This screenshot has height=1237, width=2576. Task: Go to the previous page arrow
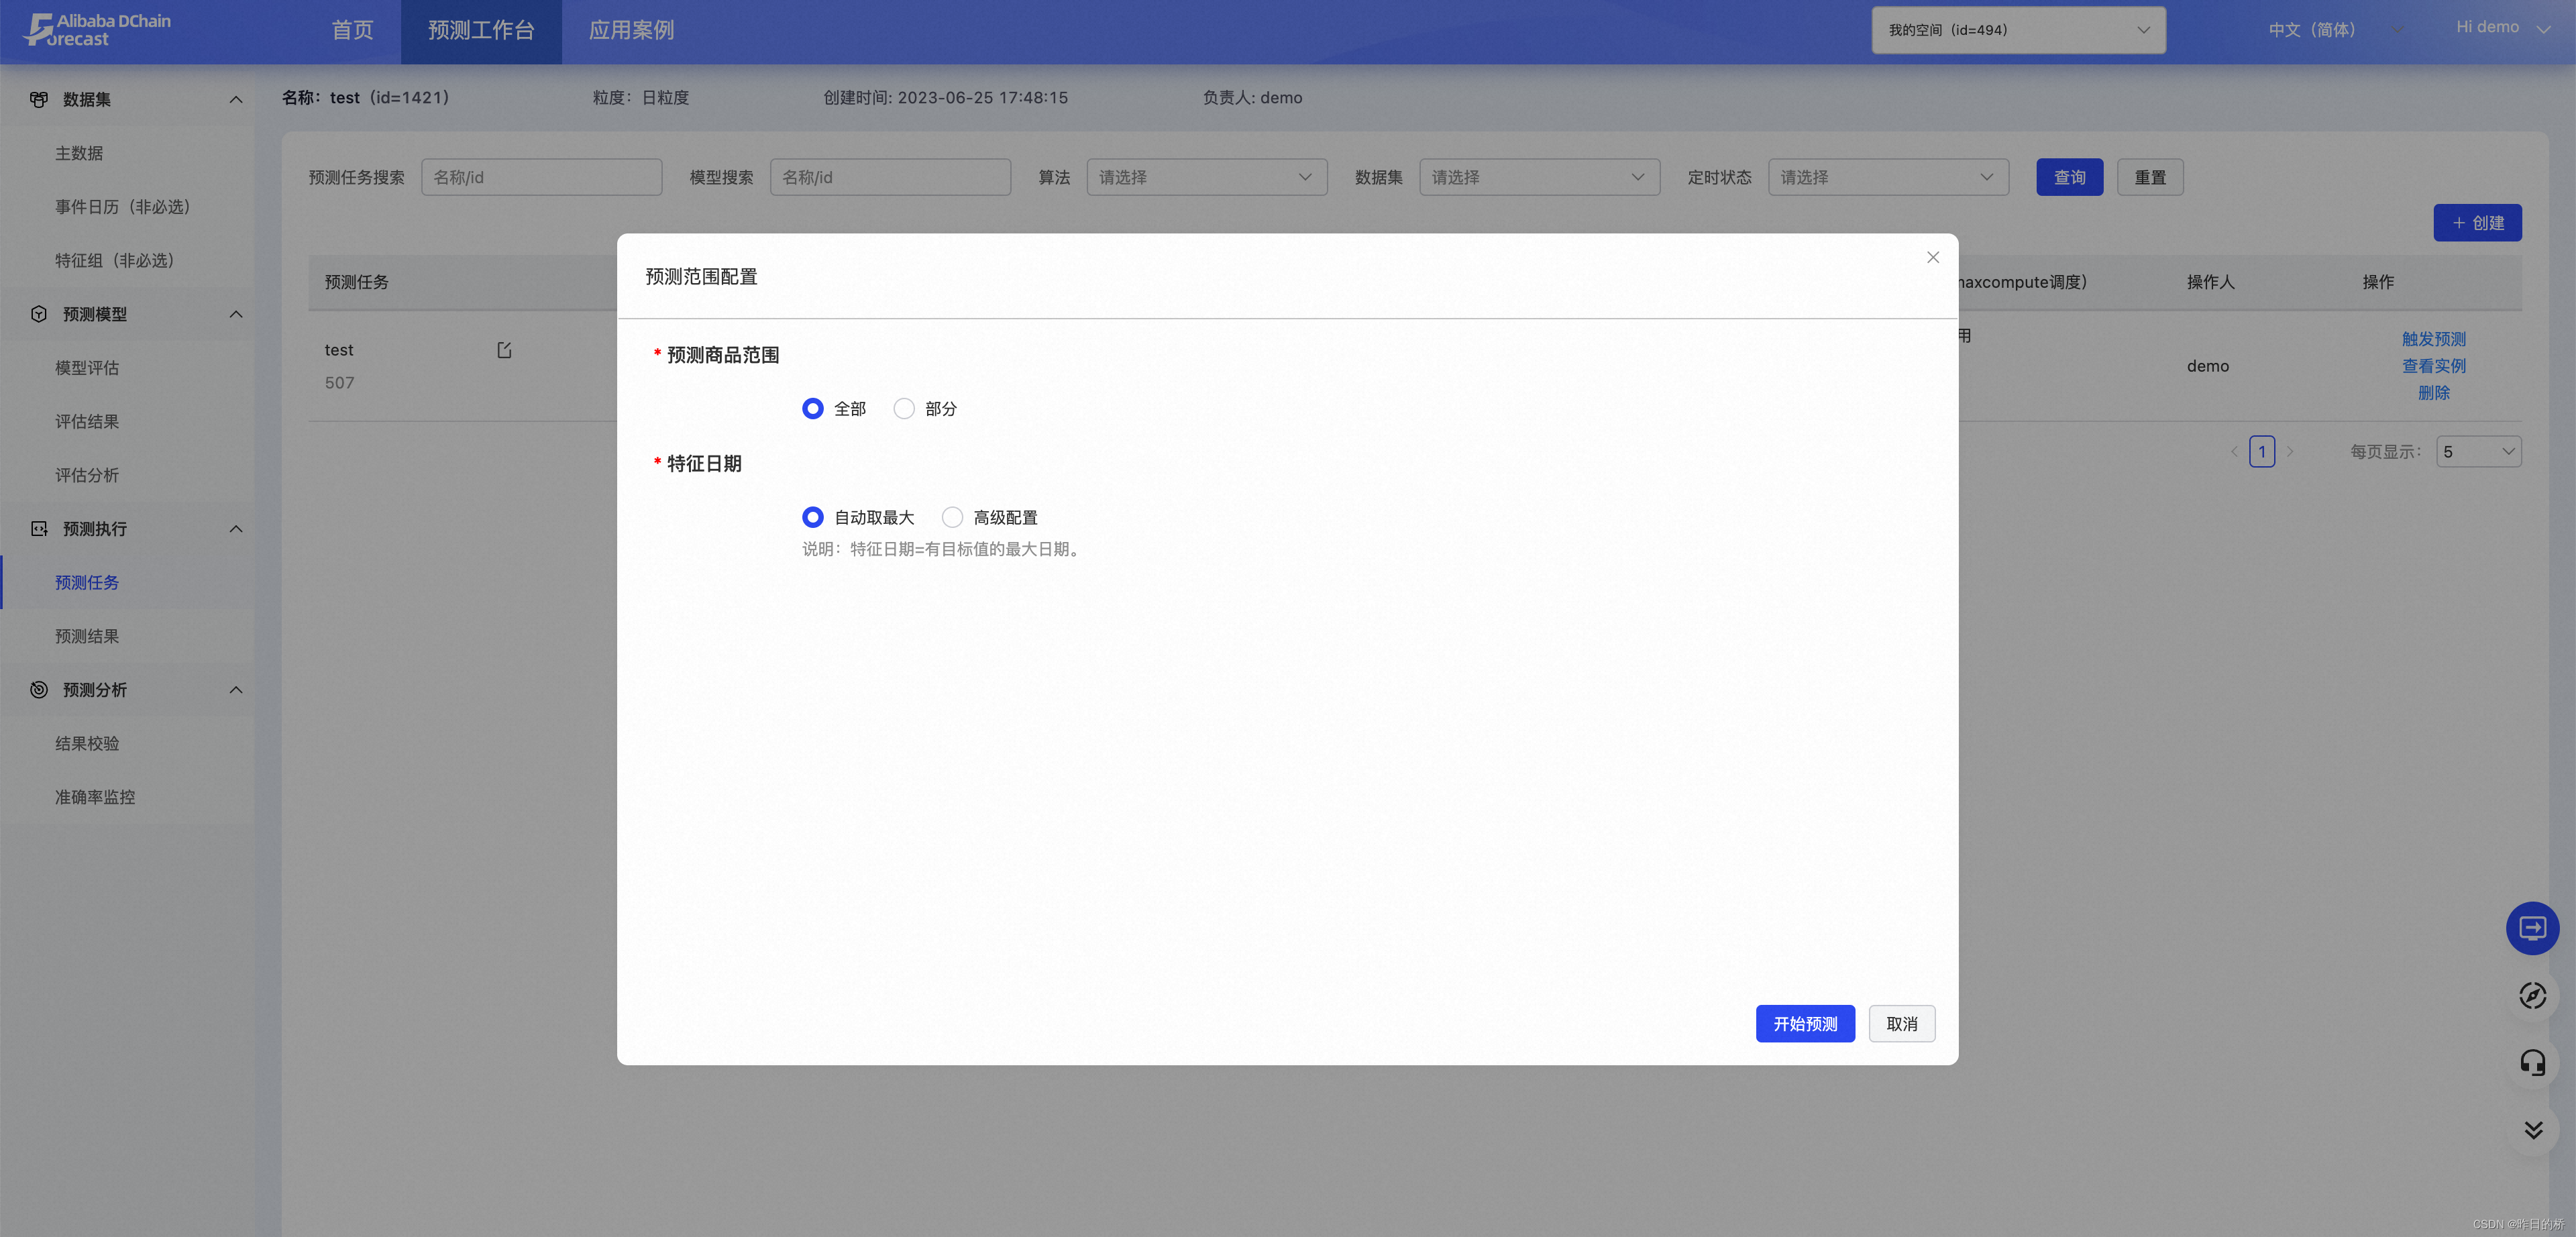tap(2234, 452)
